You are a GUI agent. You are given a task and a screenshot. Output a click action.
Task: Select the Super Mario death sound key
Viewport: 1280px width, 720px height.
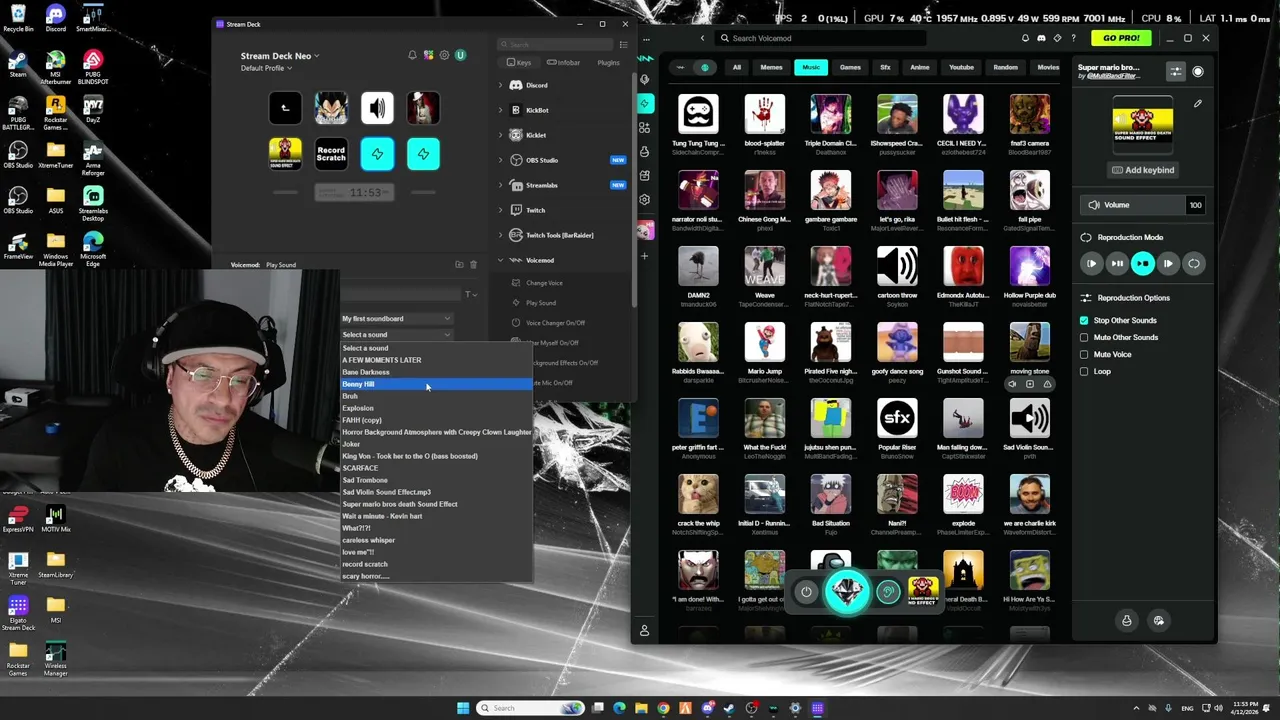(x=285, y=154)
